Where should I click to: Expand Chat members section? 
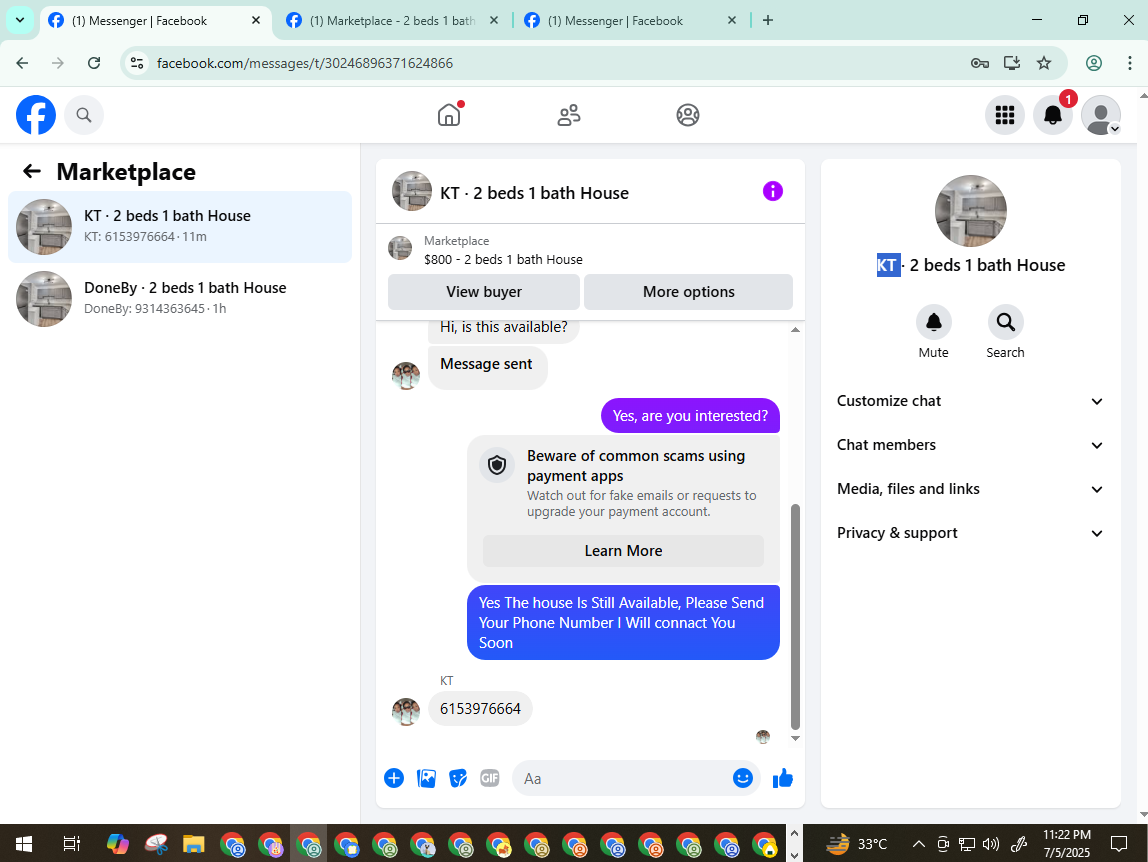point(970,445)
